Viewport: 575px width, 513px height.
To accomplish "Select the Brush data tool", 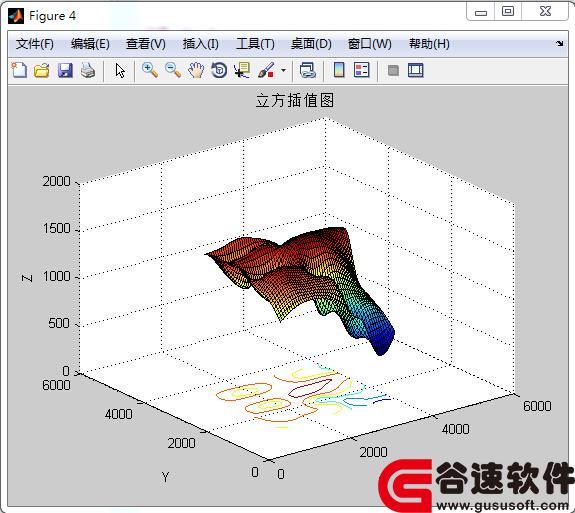I will coord(266,70).
